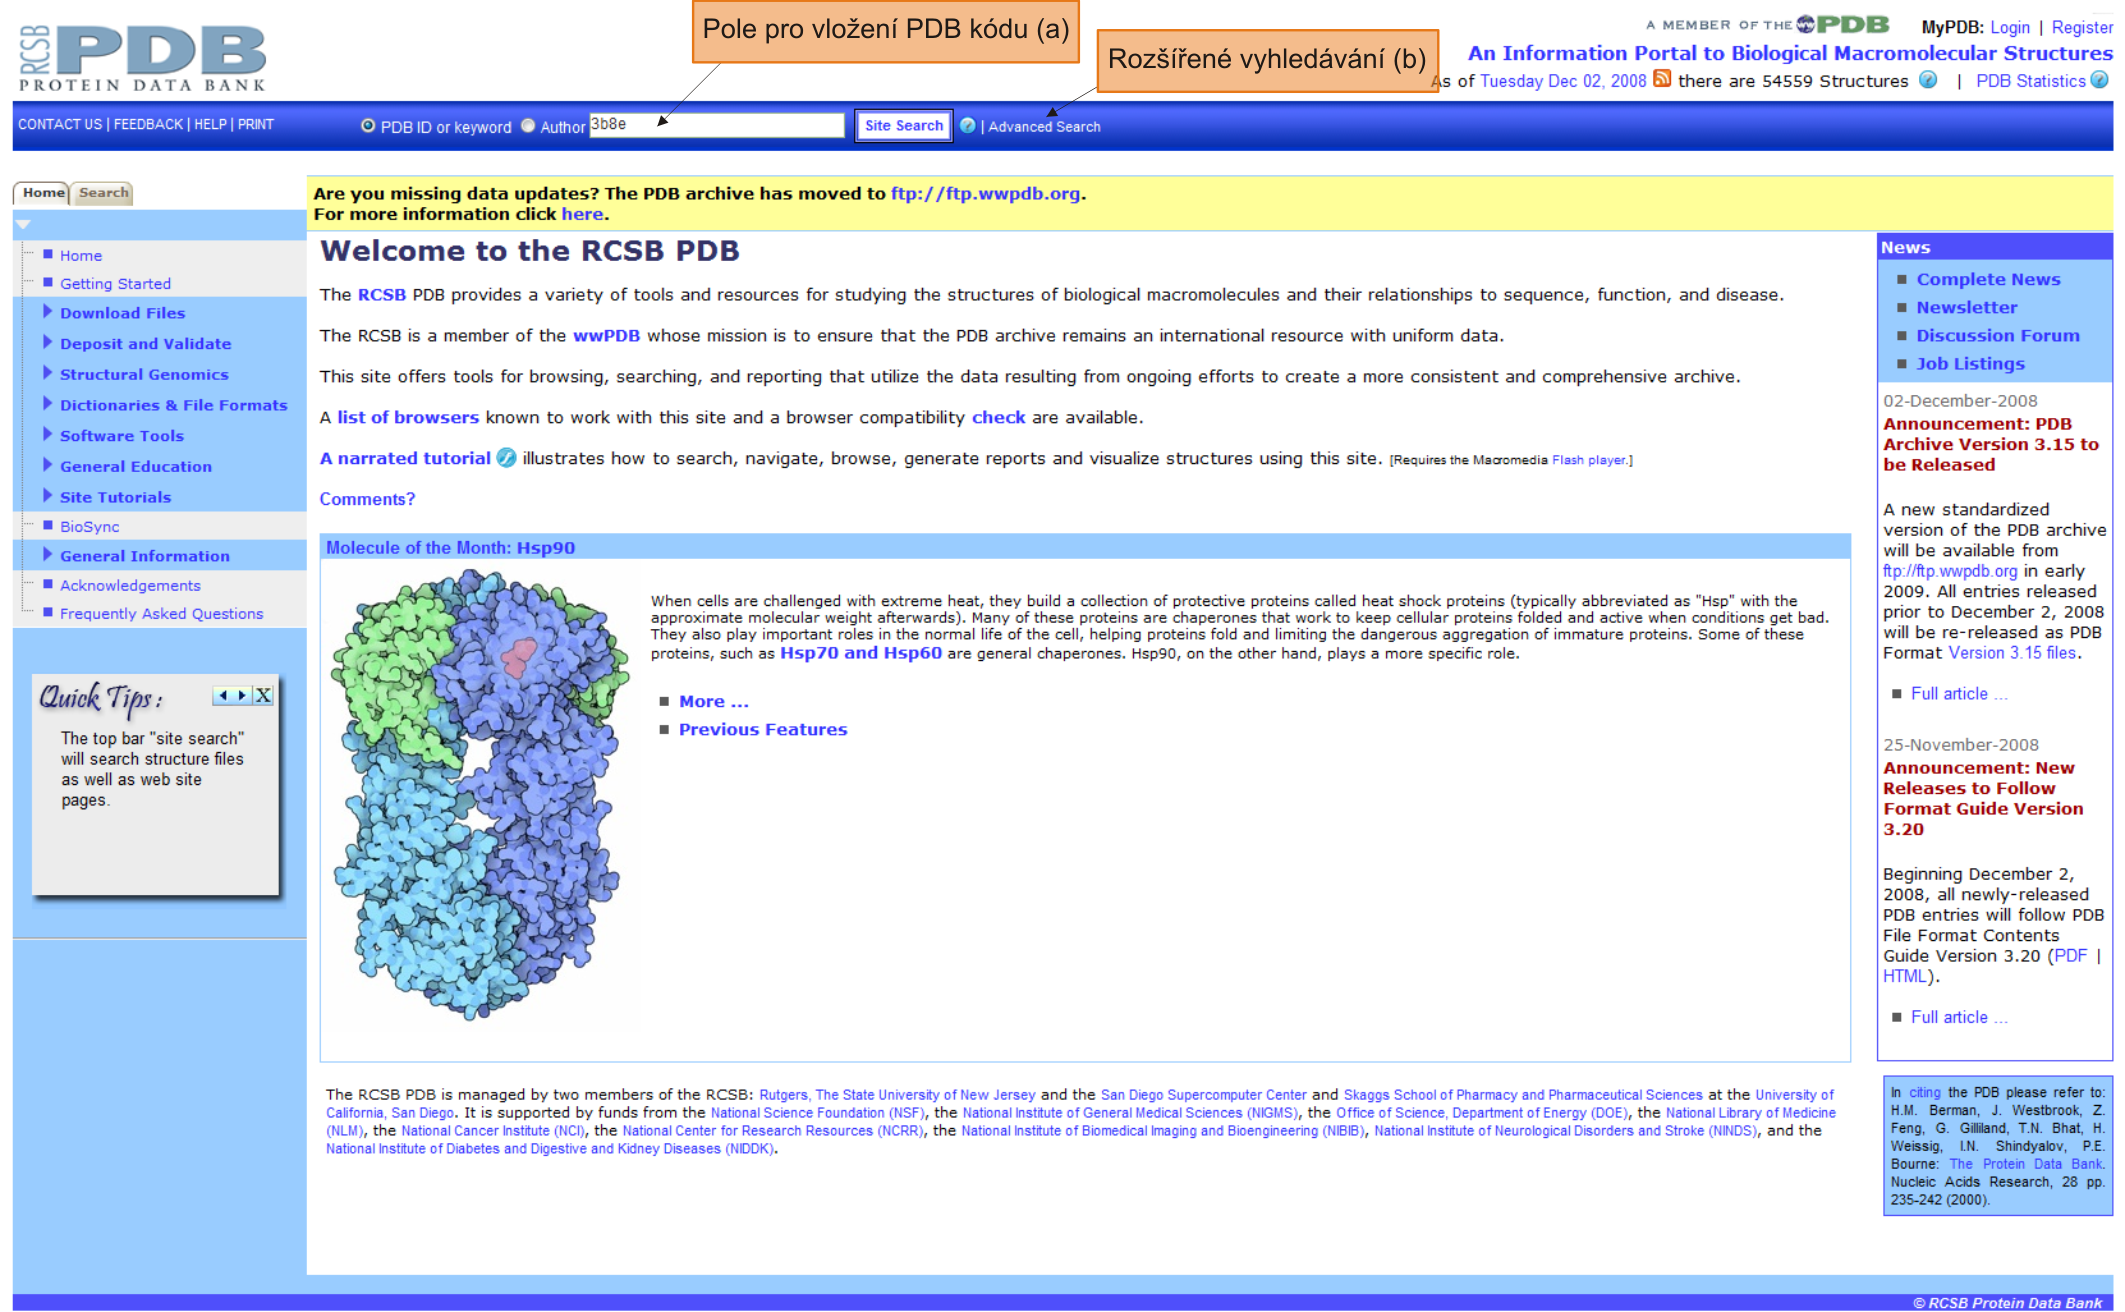The height and width of the screenshot is (1312, 2125).
Task: Expand Download Files menu item
Action: [x=122, y=313]
